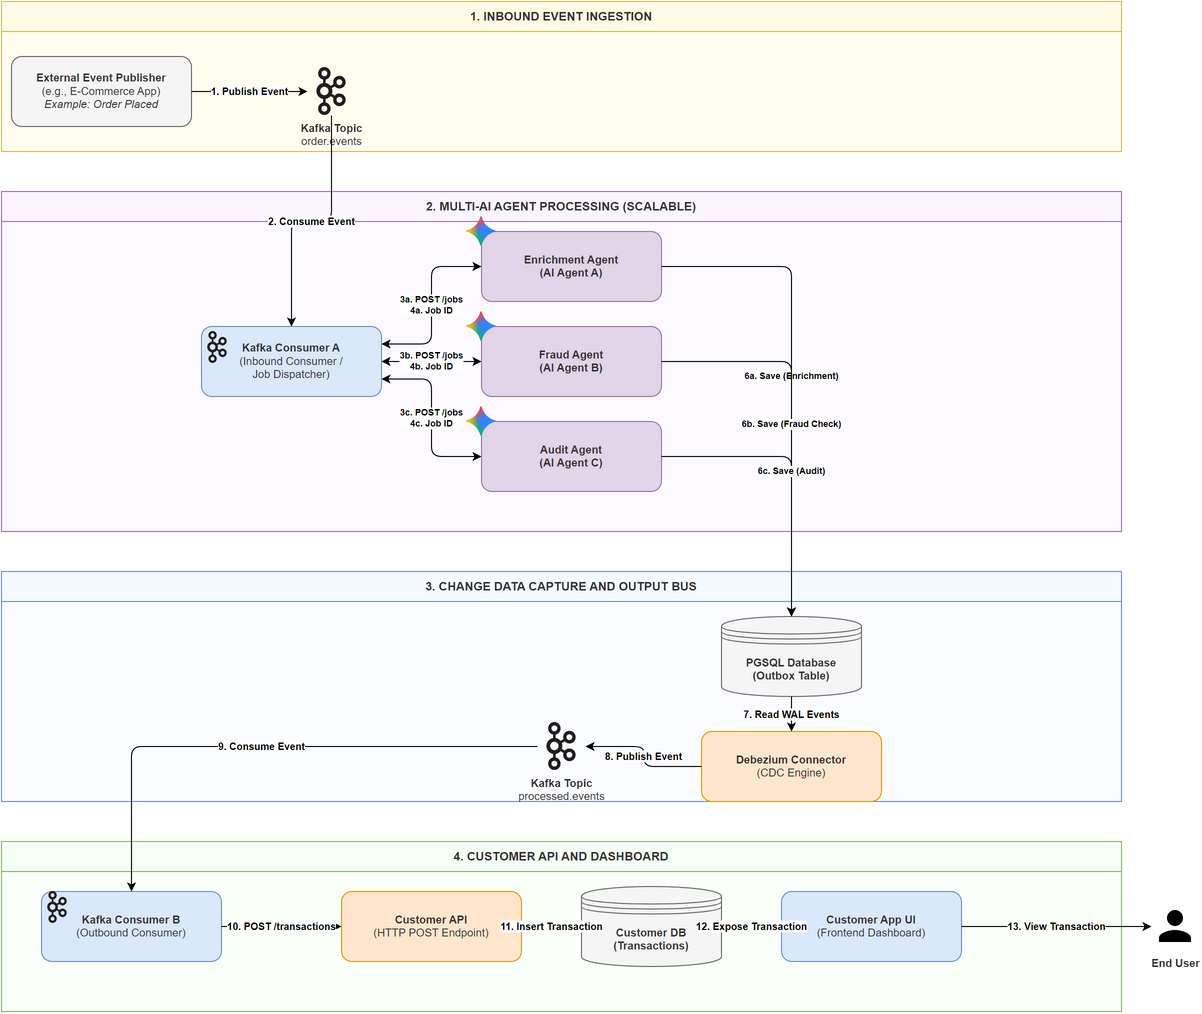Select the PGSQL Database cylinder shape
This screenshot has width=1202, height=1014.
tap(791, 657)
